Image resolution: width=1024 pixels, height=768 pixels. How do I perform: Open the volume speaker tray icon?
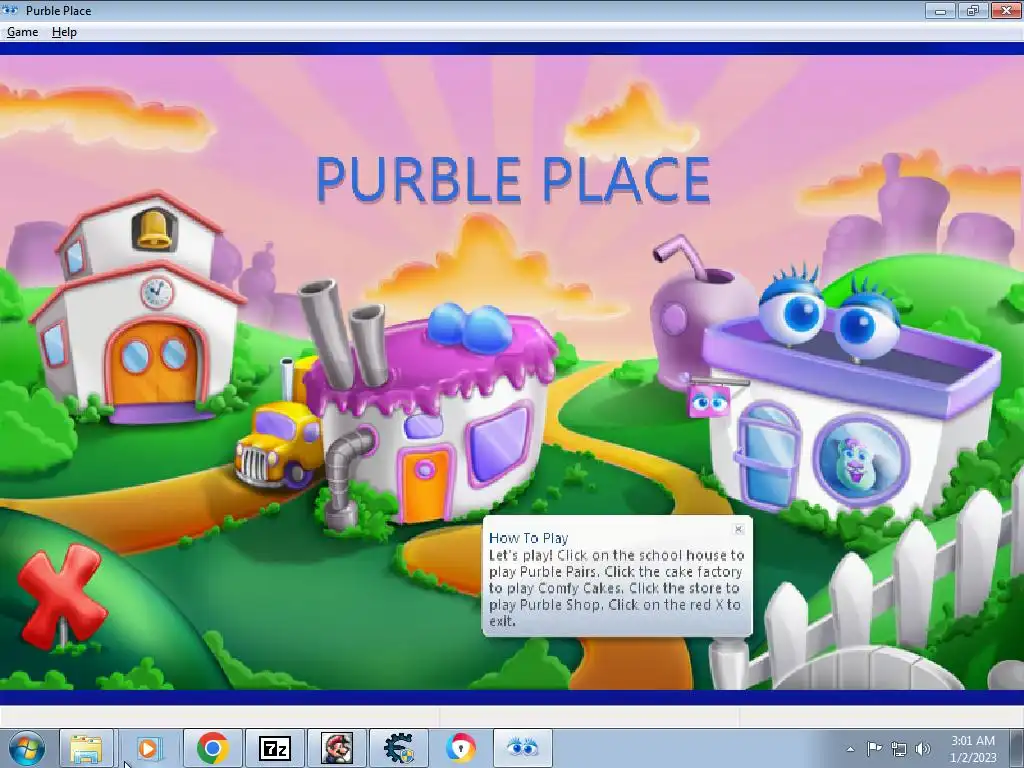tap(923, 748)
